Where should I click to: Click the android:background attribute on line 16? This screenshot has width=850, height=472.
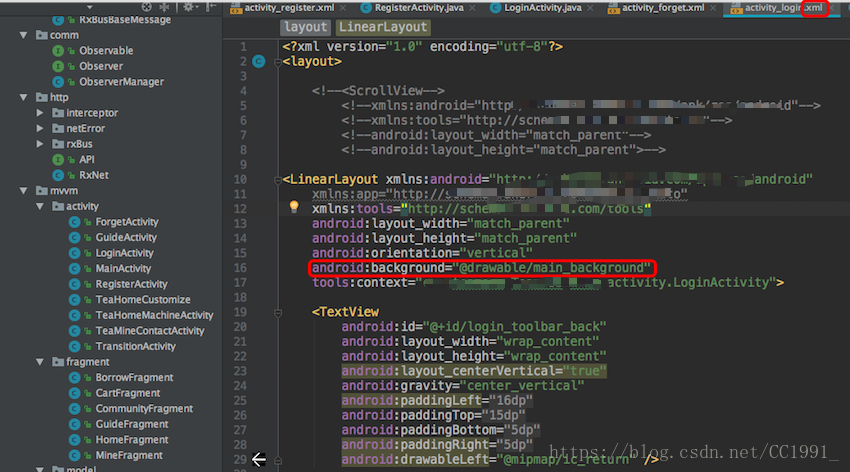pos(481,268)
